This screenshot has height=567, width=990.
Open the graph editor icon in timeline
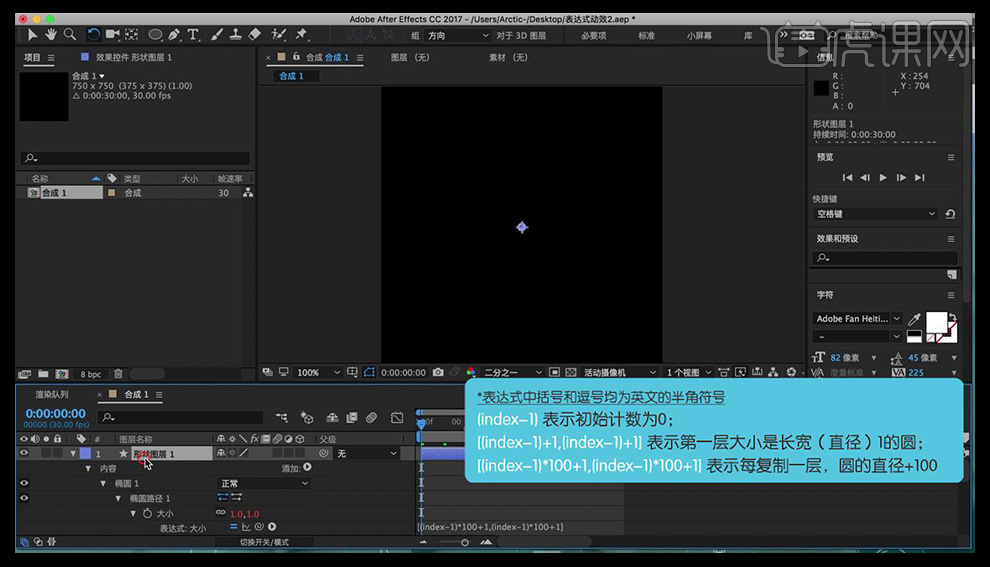[x=397, y=417]
